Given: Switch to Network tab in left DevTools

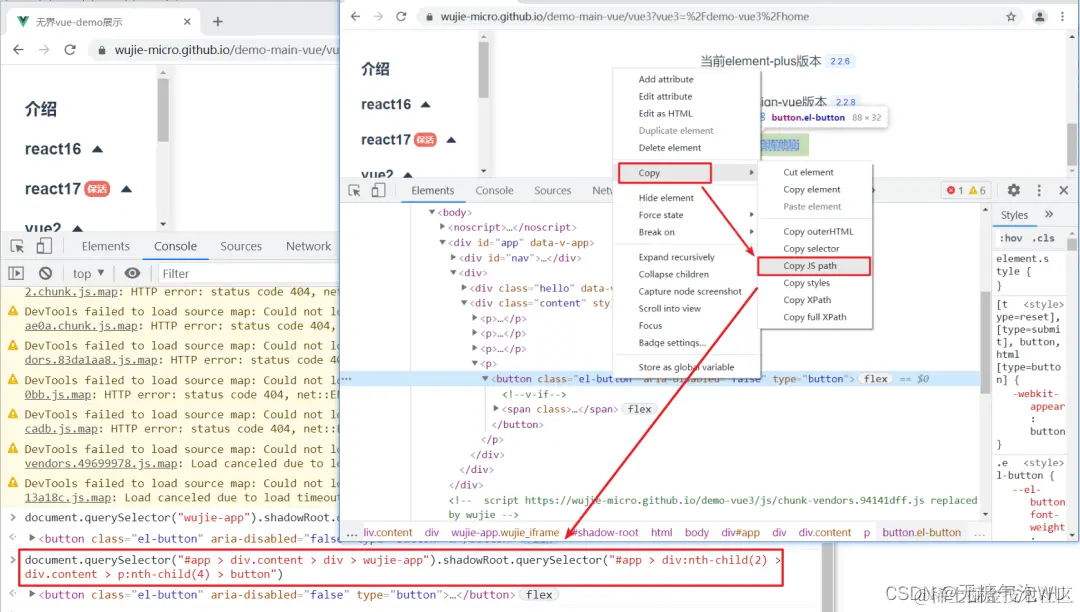Looking at the screenshot, I should tap(309, 246).
